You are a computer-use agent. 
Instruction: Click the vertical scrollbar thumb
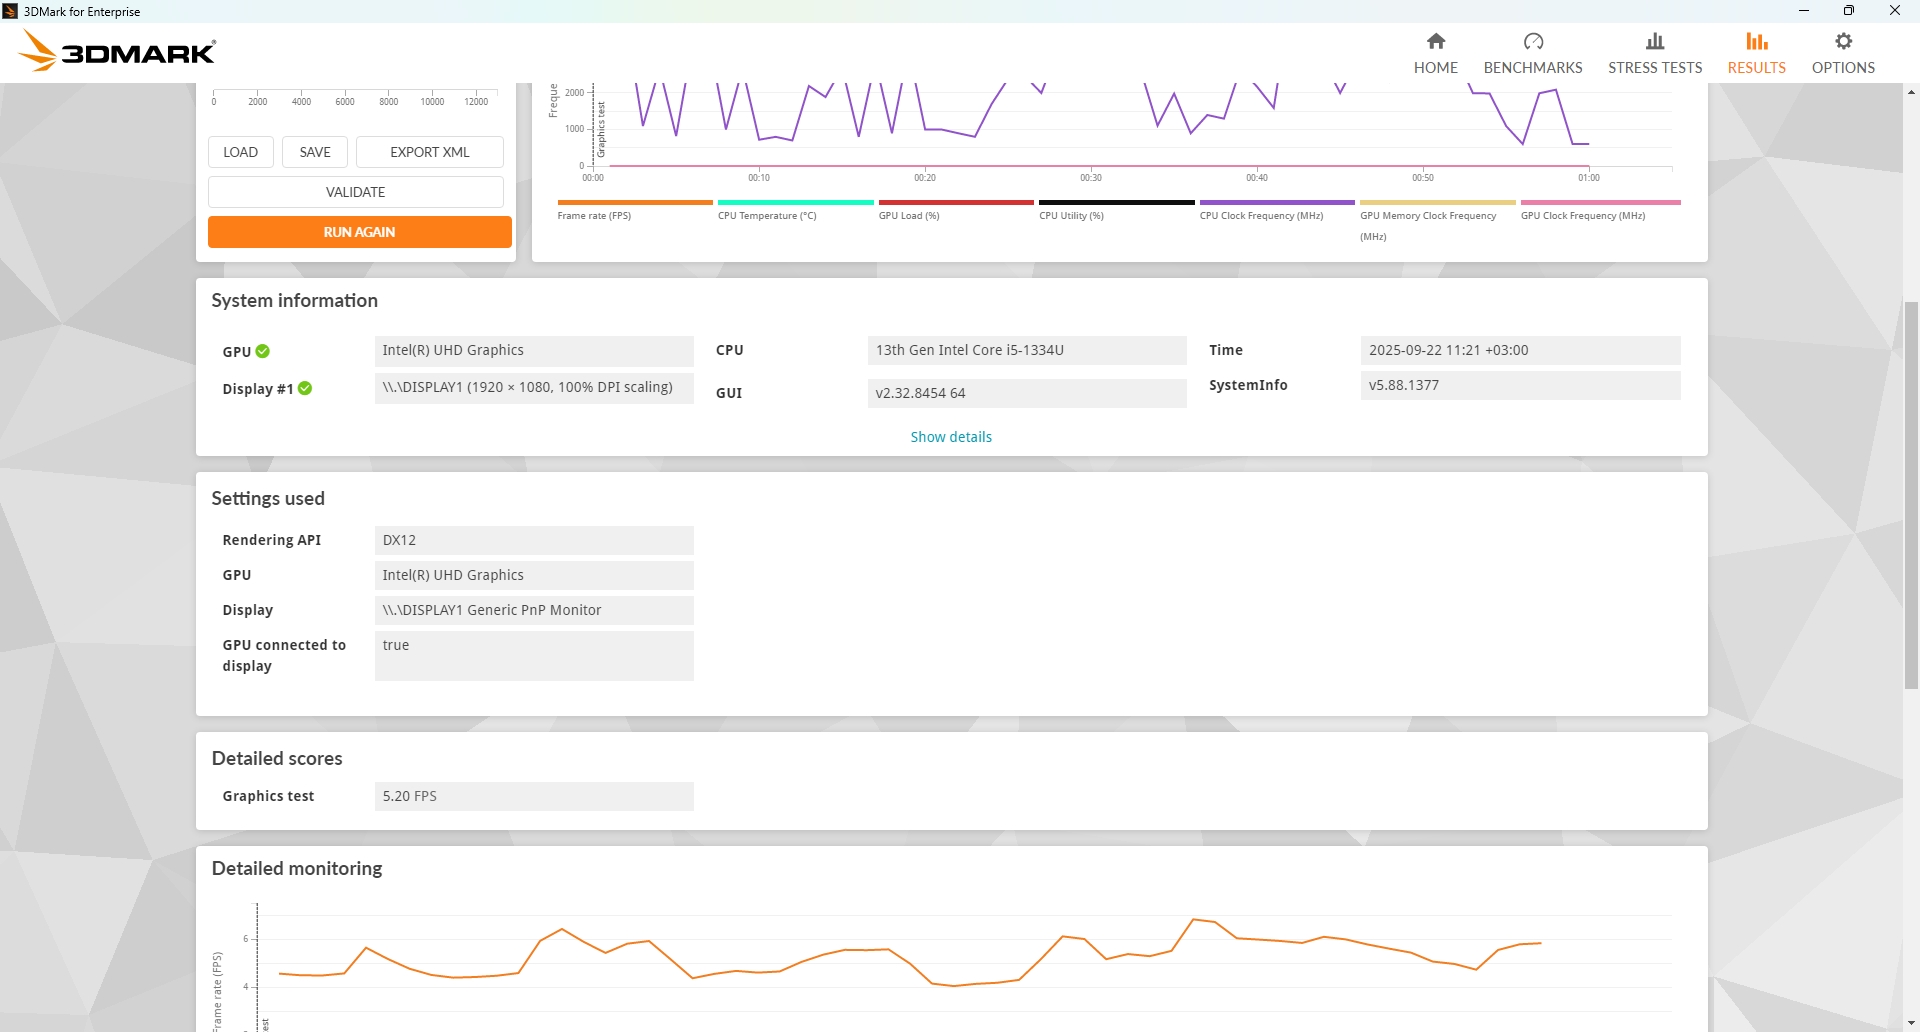click(x=1911, y=494)
